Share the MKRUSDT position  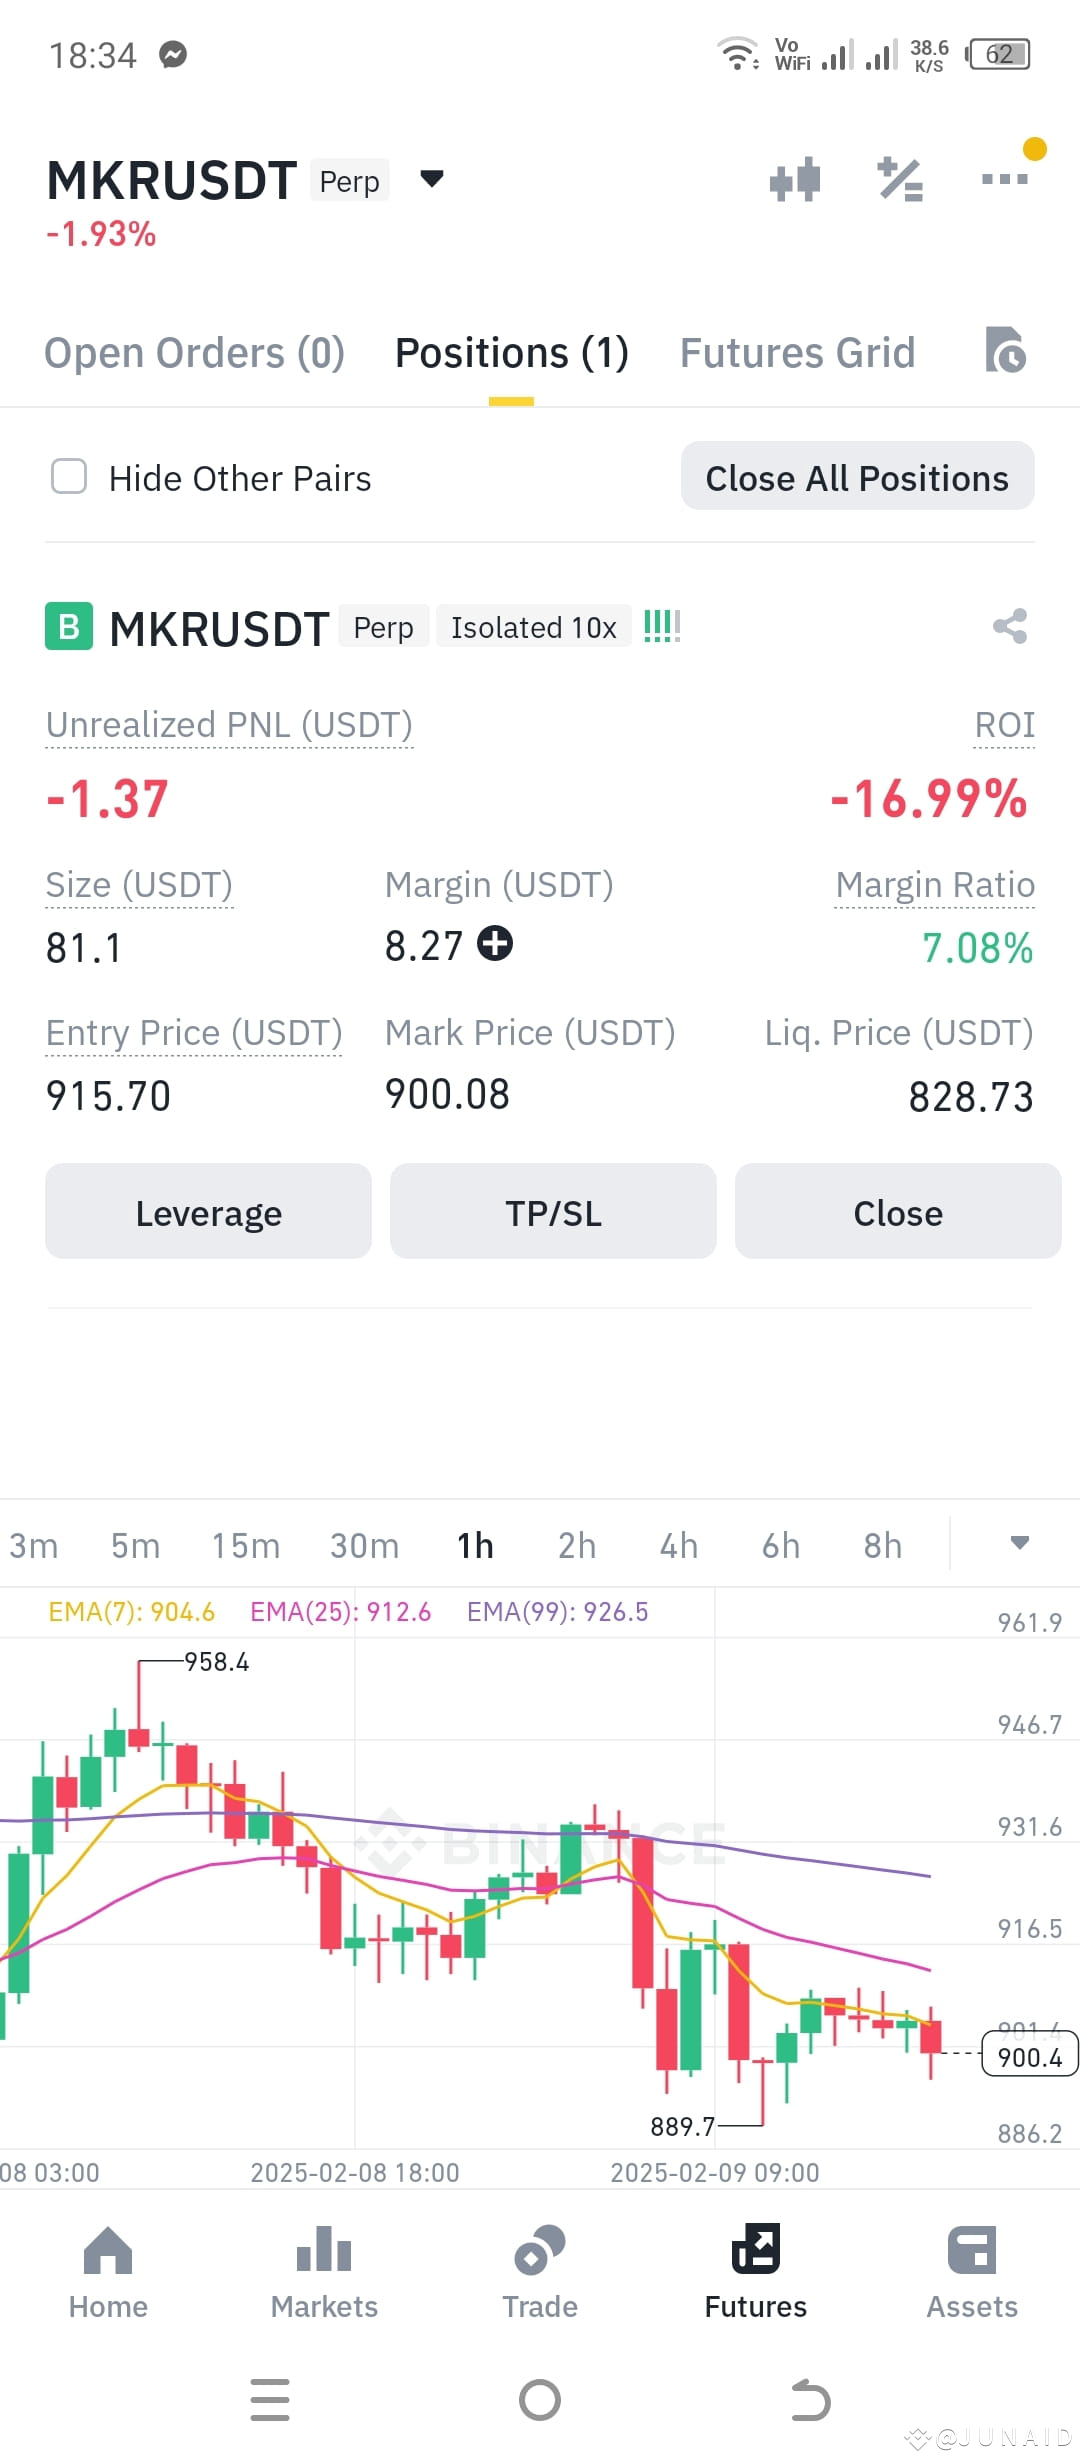coord(1010,627)
